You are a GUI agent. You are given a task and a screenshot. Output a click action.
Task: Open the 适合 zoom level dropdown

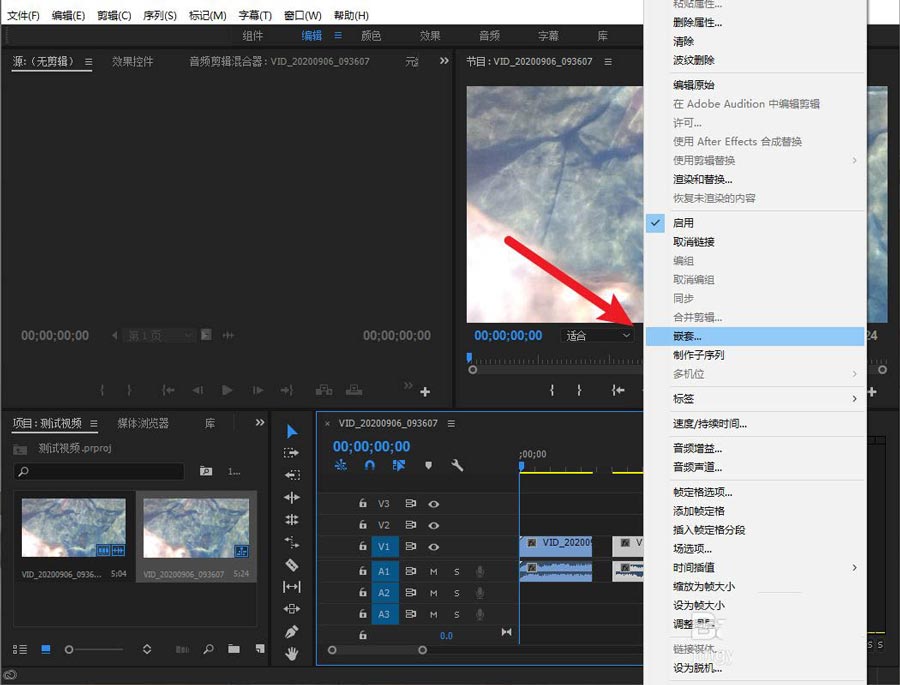[x=598, y=336]
